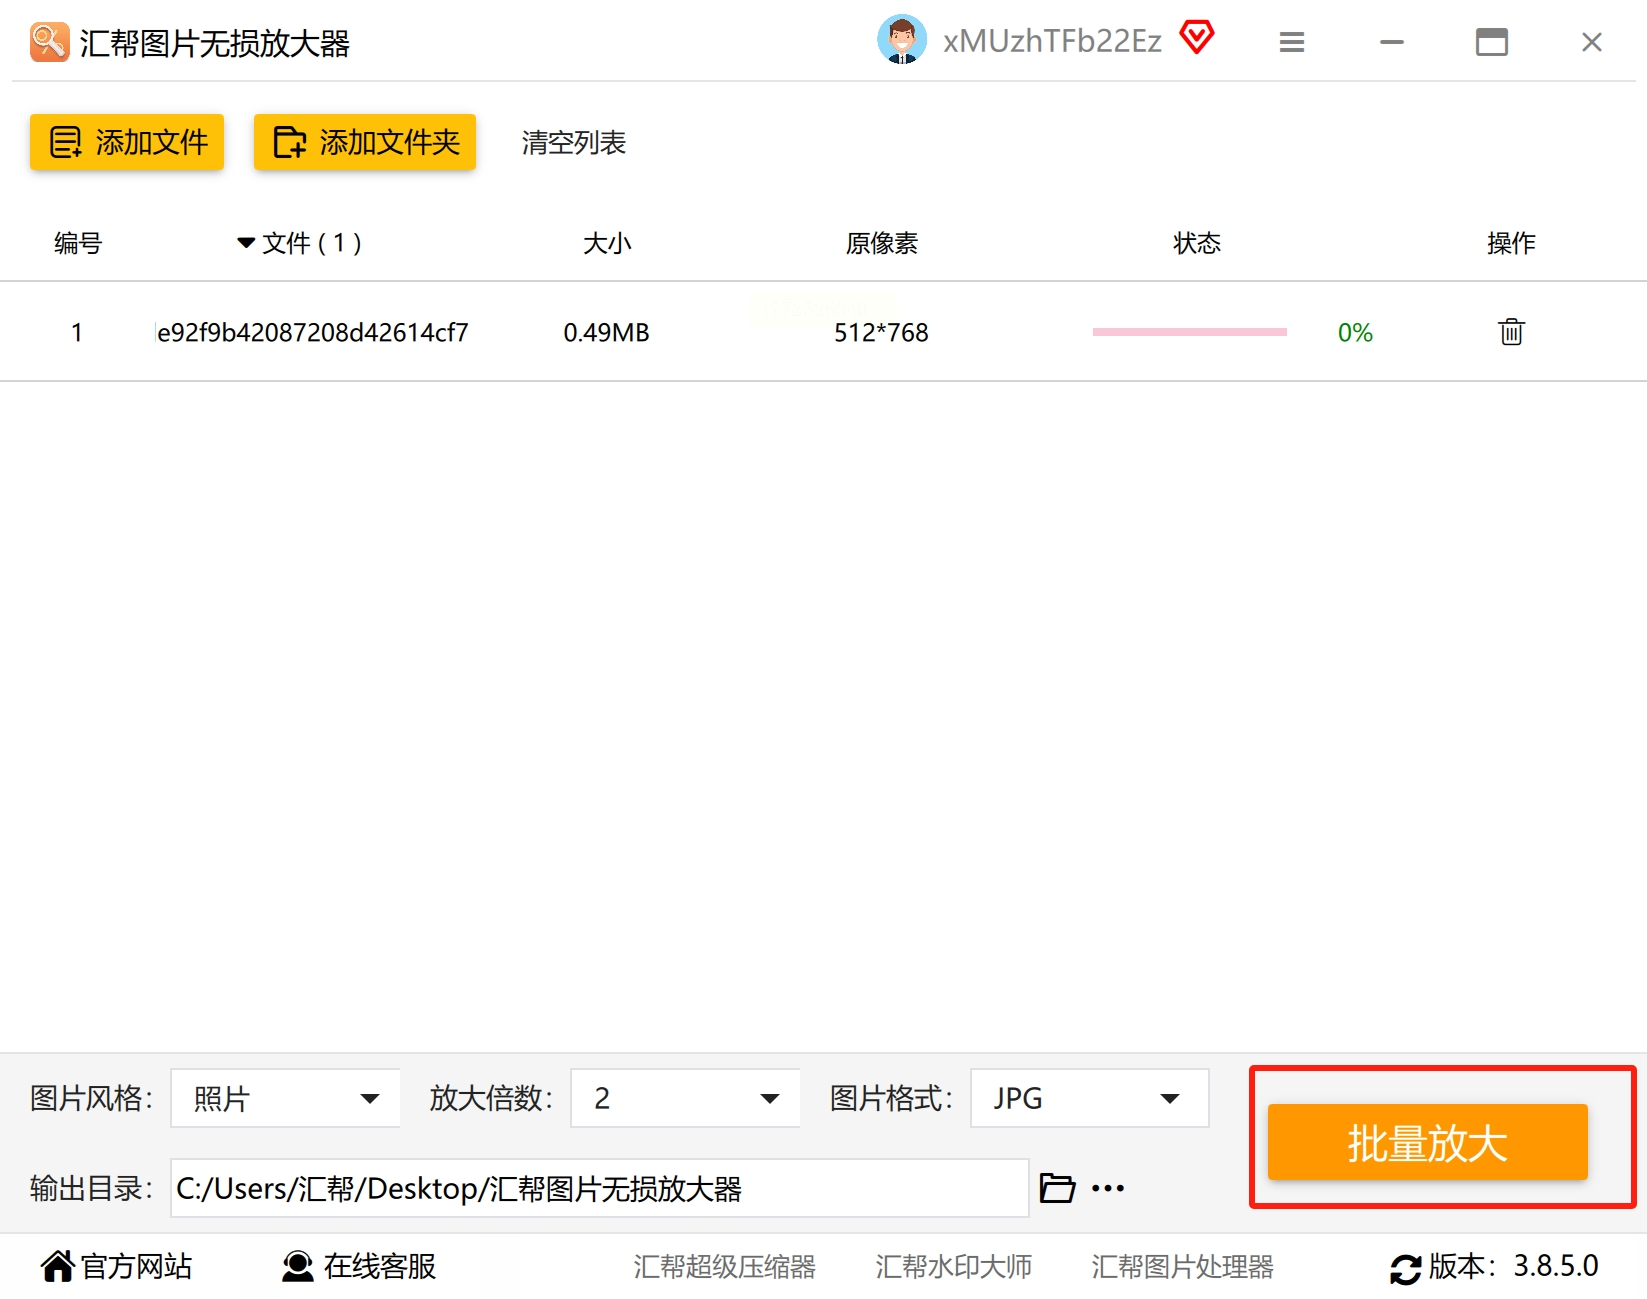This screenshot has height=1299, width=1647.
Task: Check for updates via refresh version icon
Action: [x=1405, y=1269]
